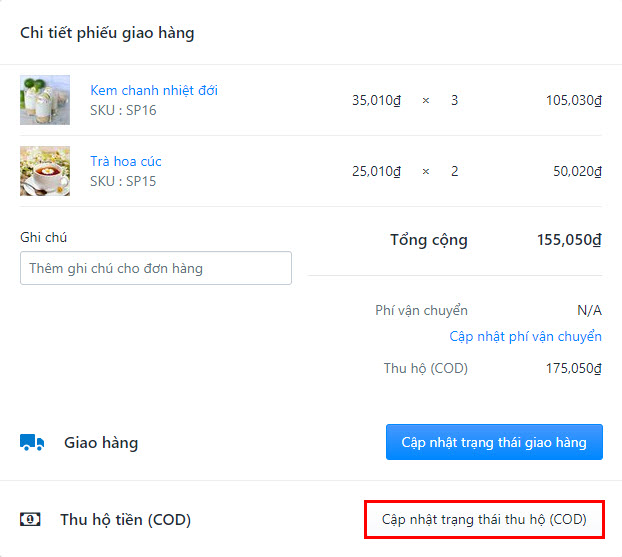Click the 105,030đ line total

coord(574,100)
